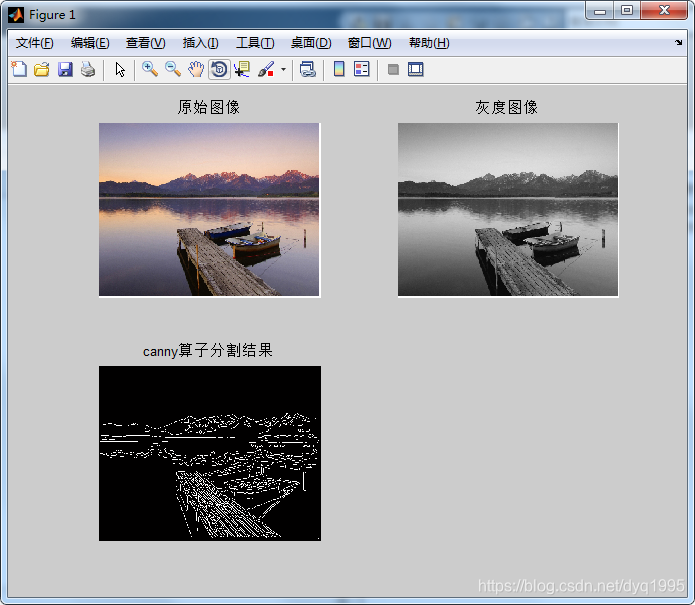
Task: Click the dock figure arrow icon
Action: 679,43
